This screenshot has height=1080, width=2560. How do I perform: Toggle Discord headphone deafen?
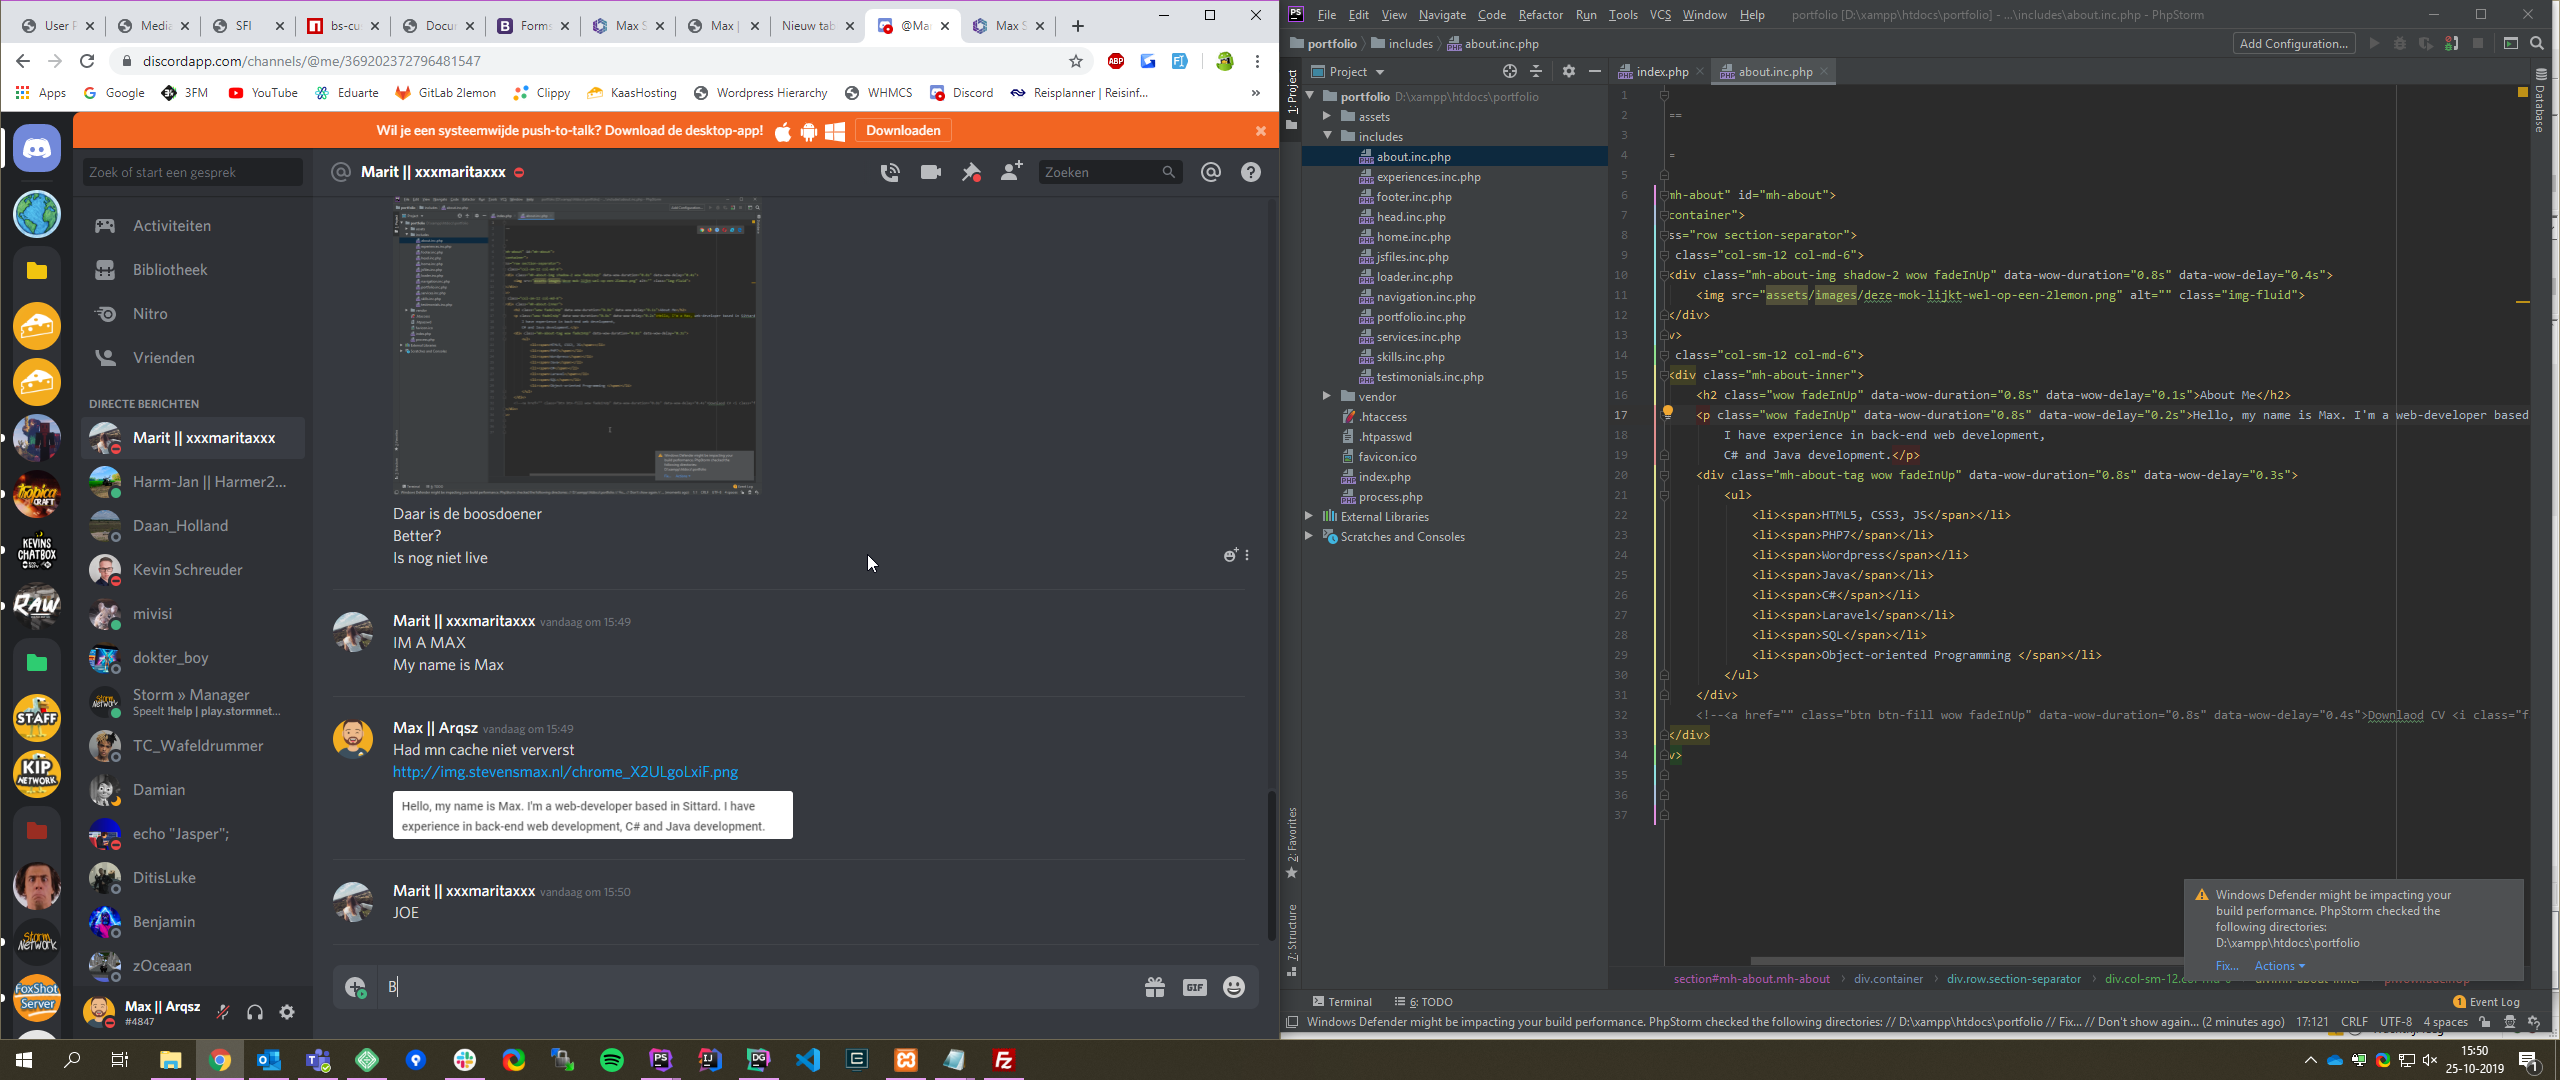(255, 1012)
